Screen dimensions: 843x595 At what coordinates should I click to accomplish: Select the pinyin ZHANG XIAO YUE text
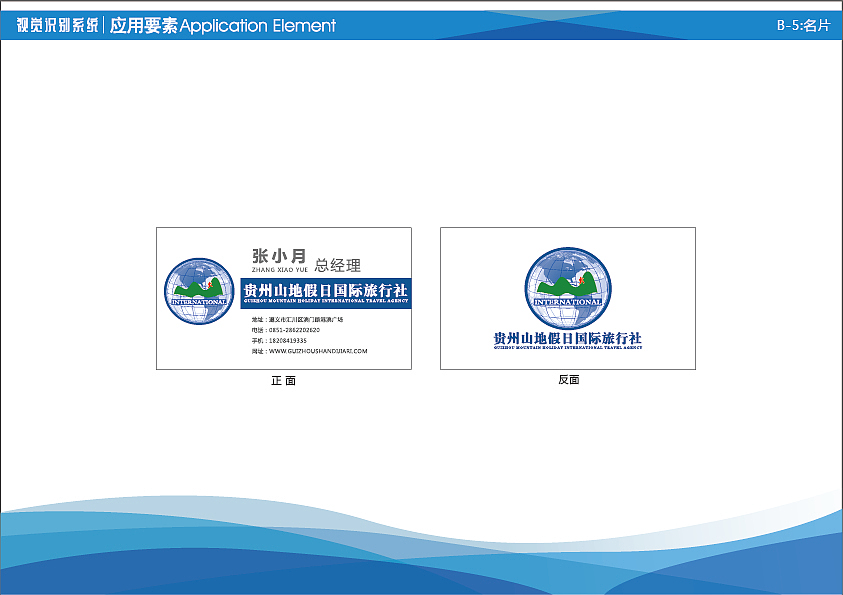click(280, 269)
